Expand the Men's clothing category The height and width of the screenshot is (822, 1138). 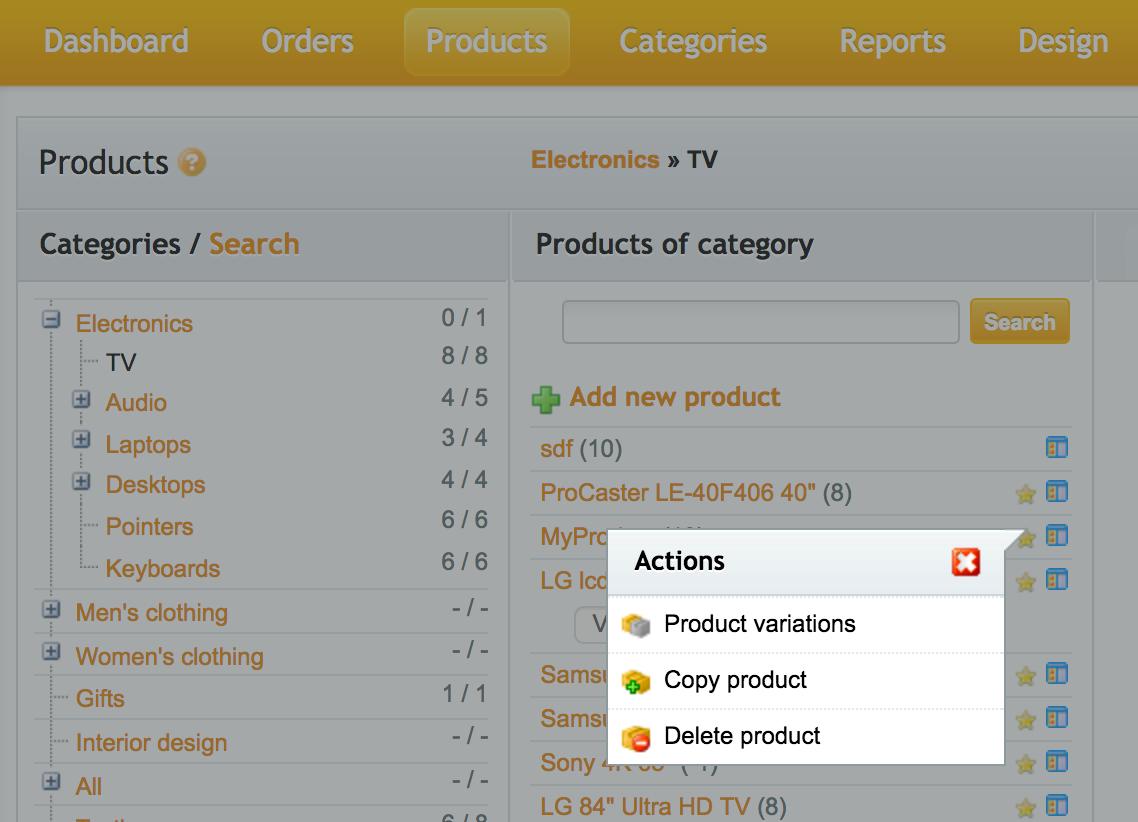pyautogui.click(x=51, y=609)
